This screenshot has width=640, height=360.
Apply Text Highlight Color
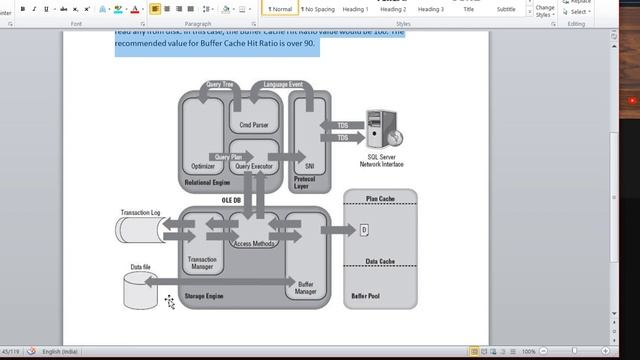click(x=118, y=9)
